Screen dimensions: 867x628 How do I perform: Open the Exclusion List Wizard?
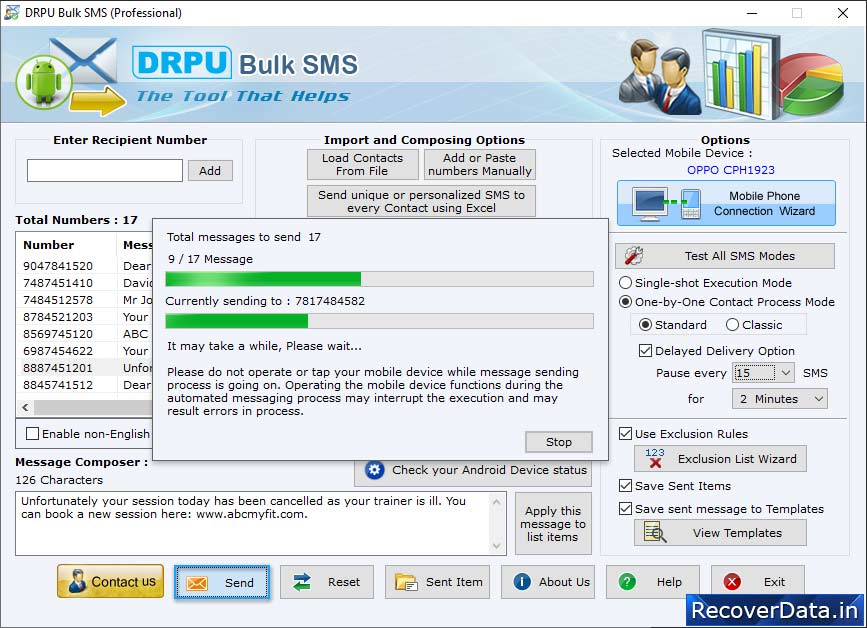point(720,458)
